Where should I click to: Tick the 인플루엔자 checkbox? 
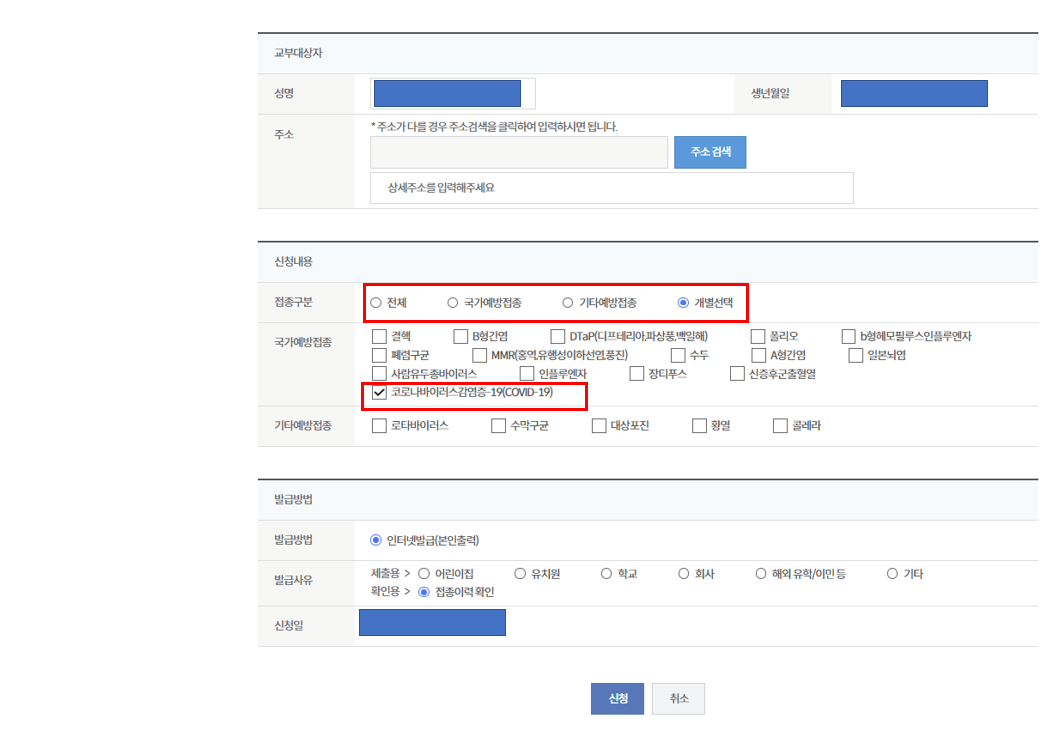[527, 373]
